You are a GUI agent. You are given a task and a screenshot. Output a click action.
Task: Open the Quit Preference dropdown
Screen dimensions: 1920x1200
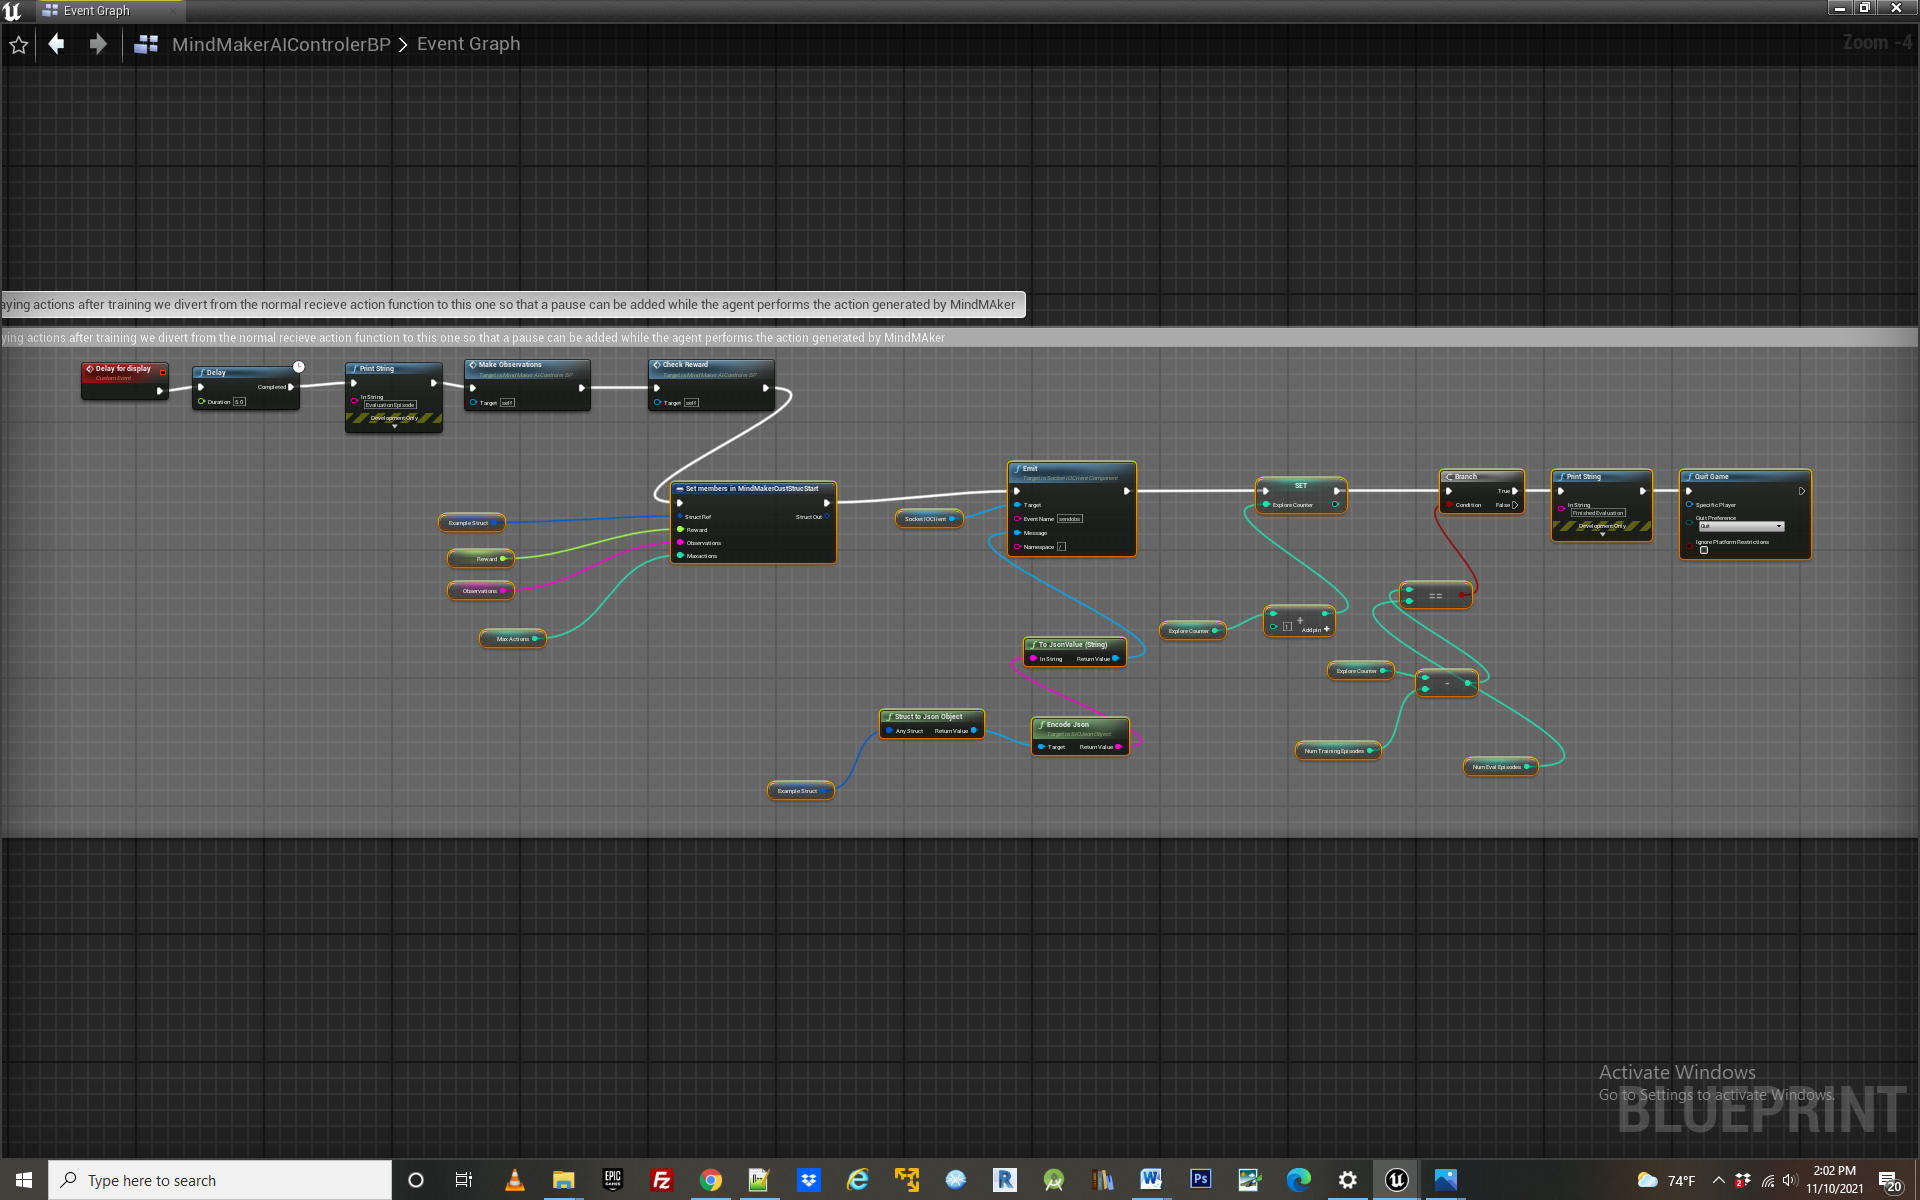click(x=1741, y=526)
